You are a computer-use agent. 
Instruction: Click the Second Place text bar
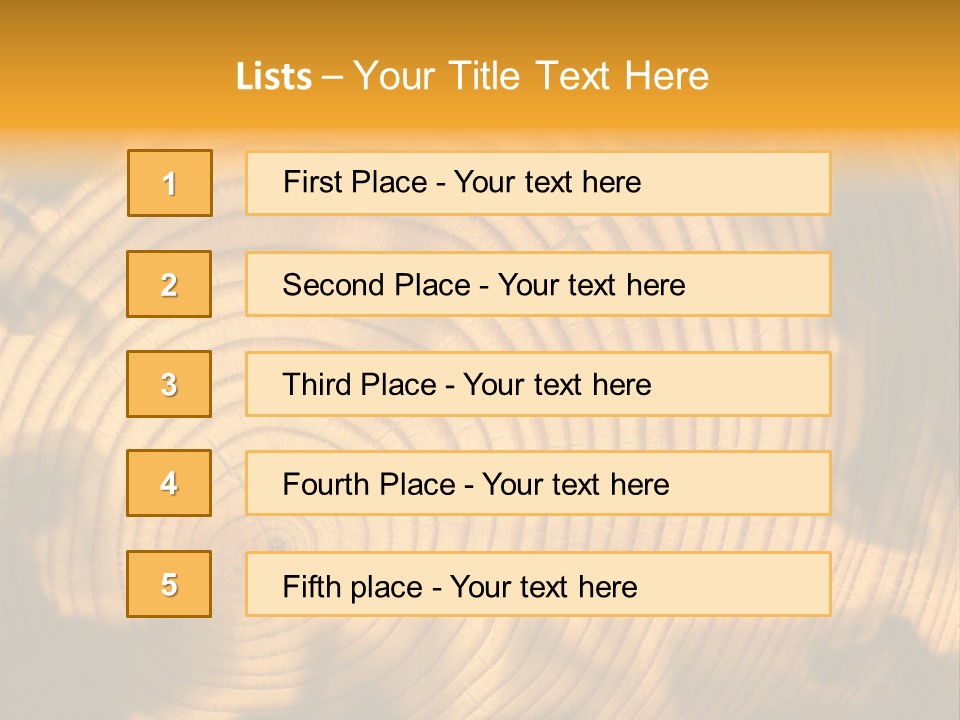pos(538,284)
